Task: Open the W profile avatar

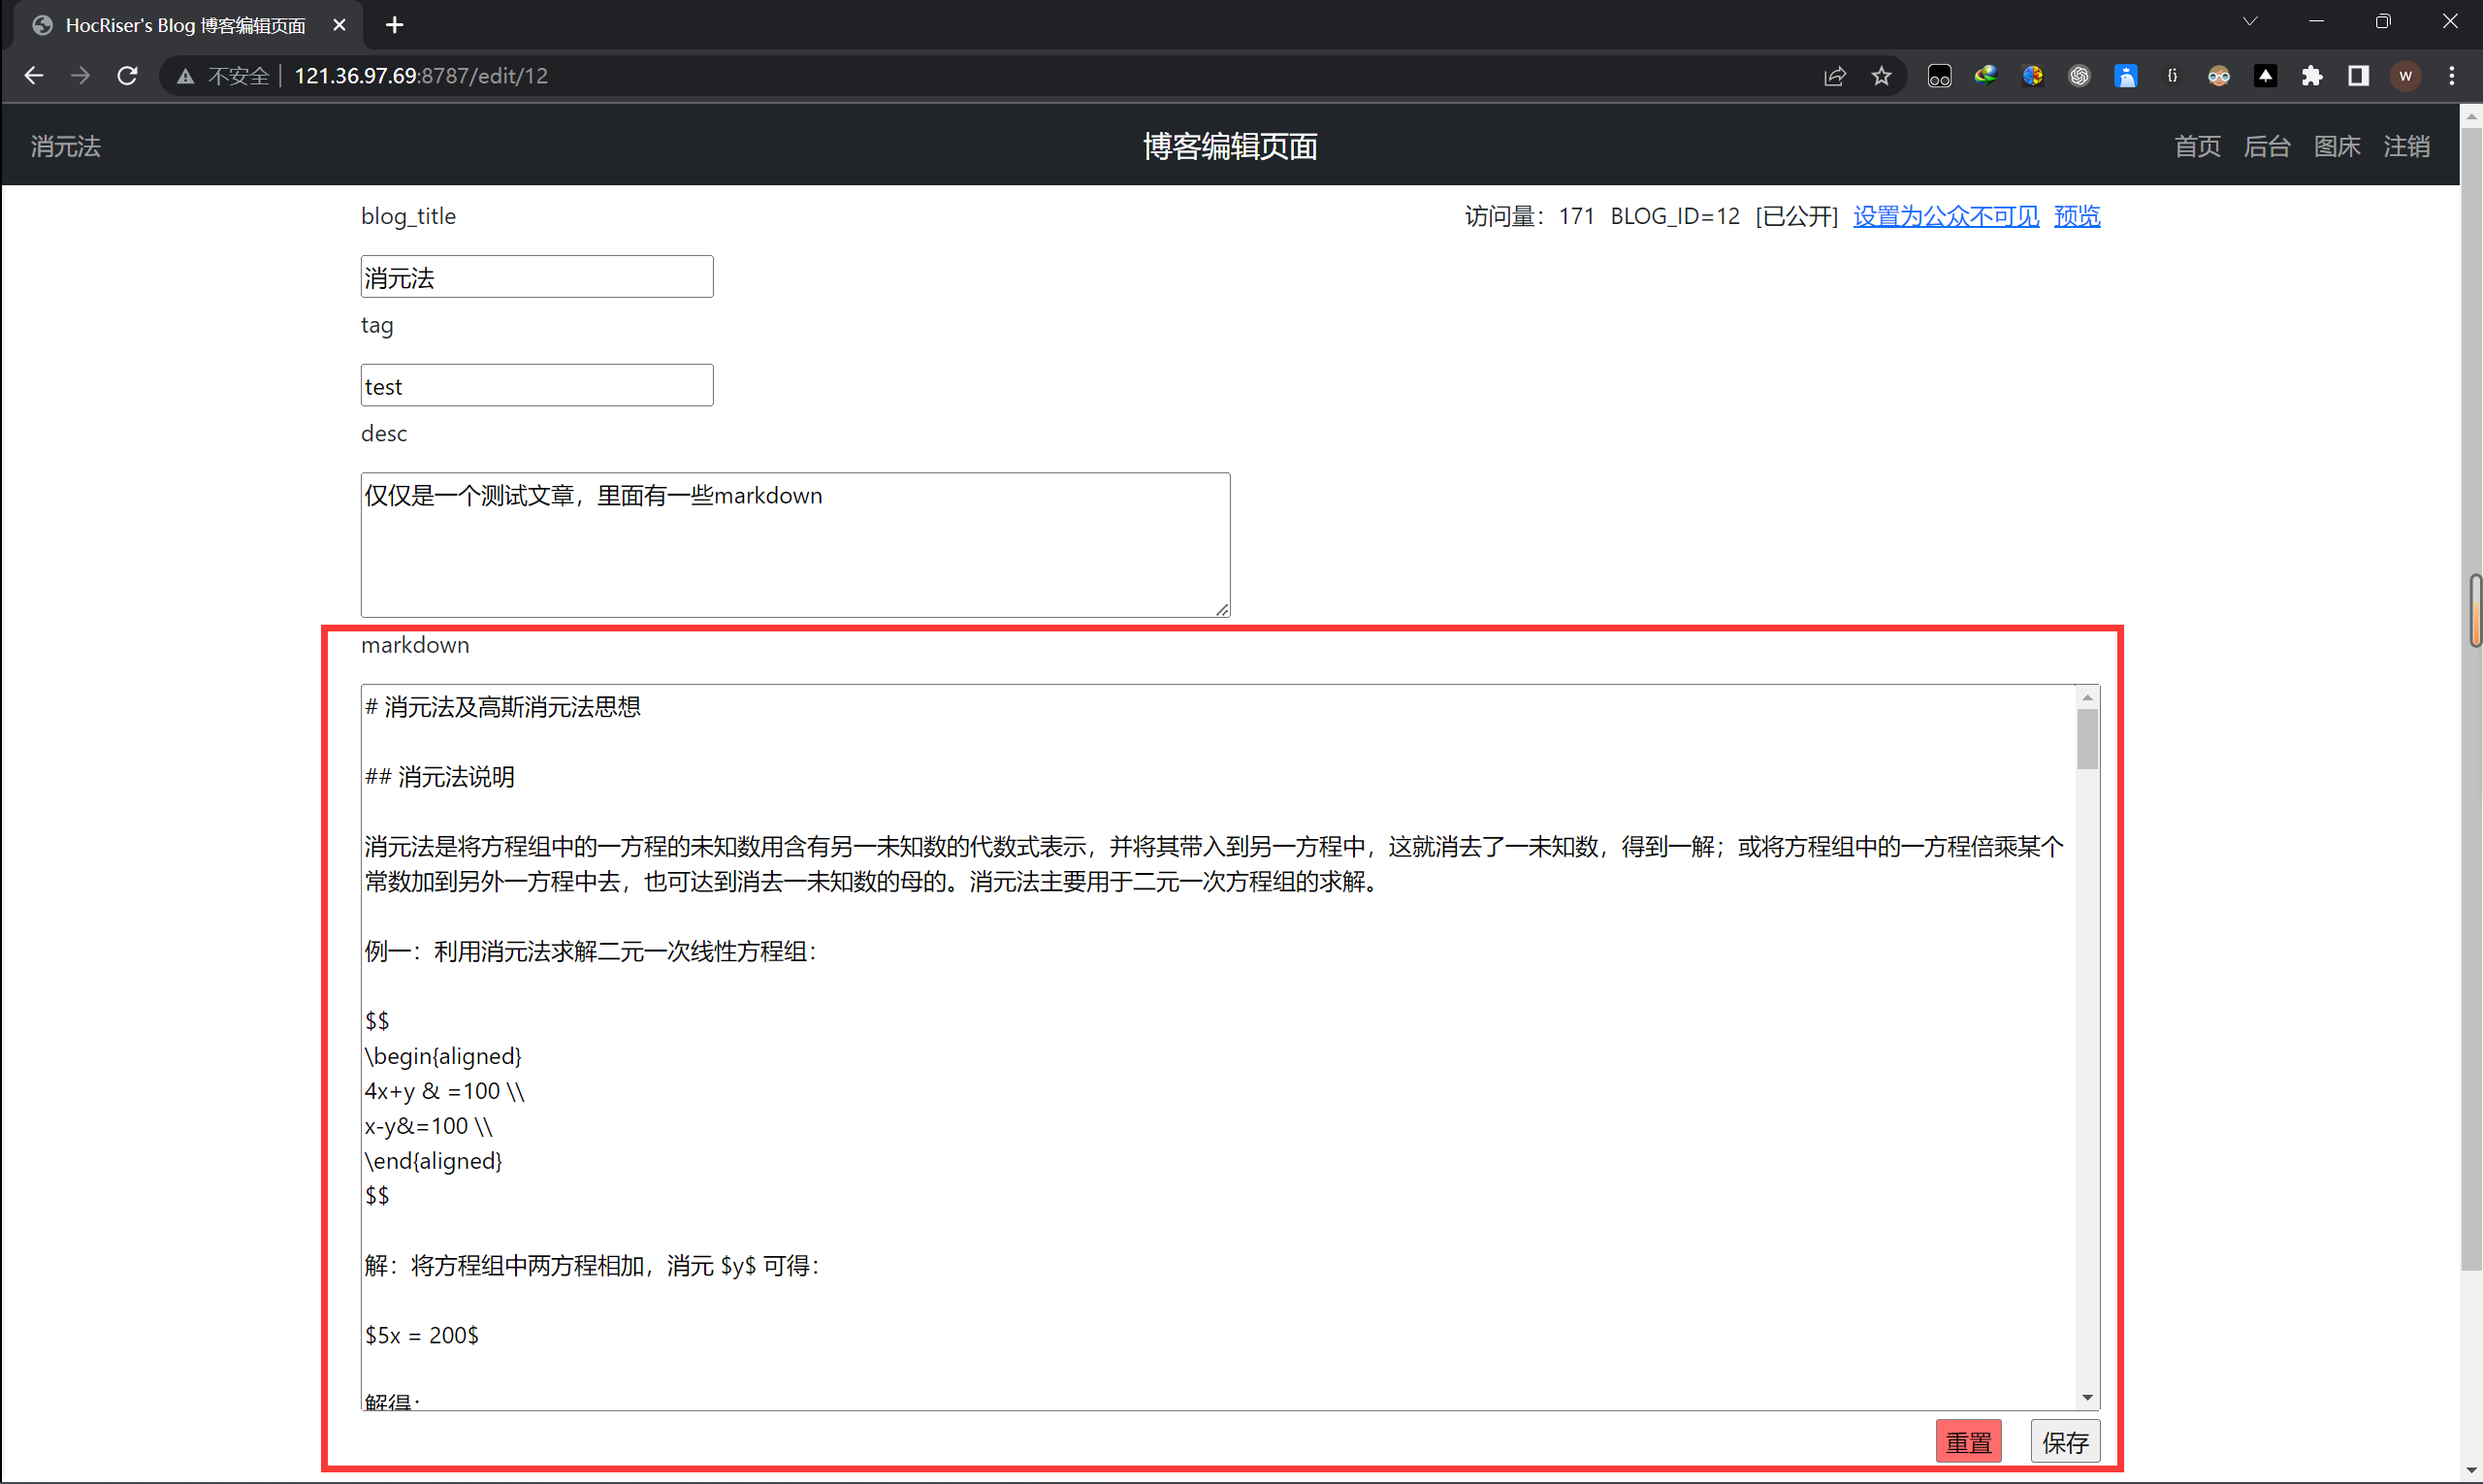Action: (2405, 76)
